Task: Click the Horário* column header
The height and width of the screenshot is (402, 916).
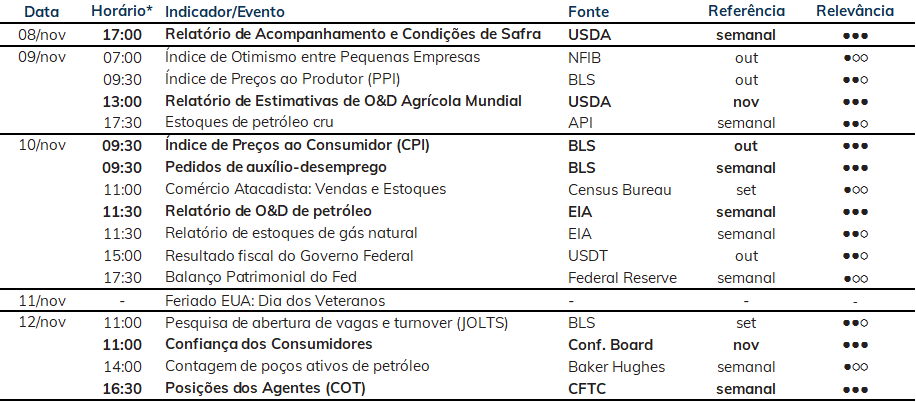Action: tap(122, 11)
